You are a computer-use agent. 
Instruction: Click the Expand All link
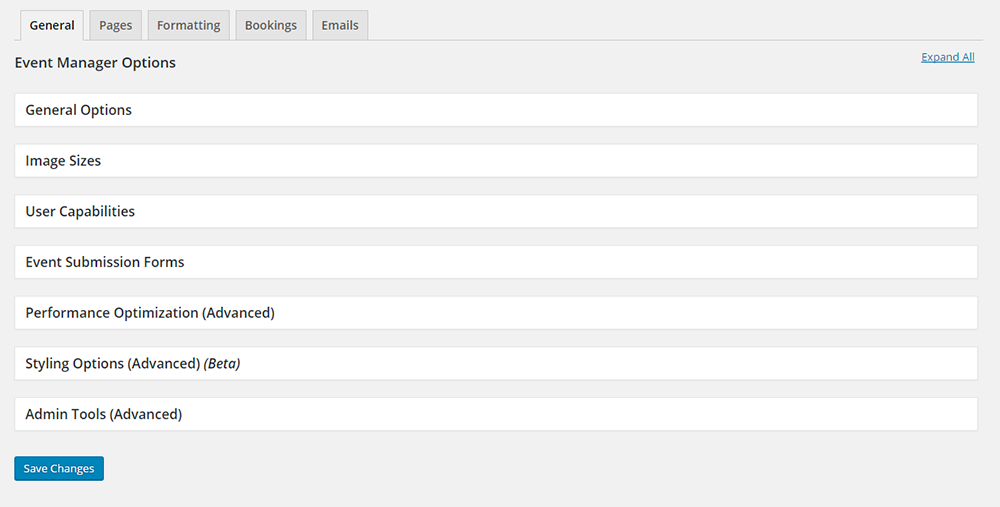point(948,57)
